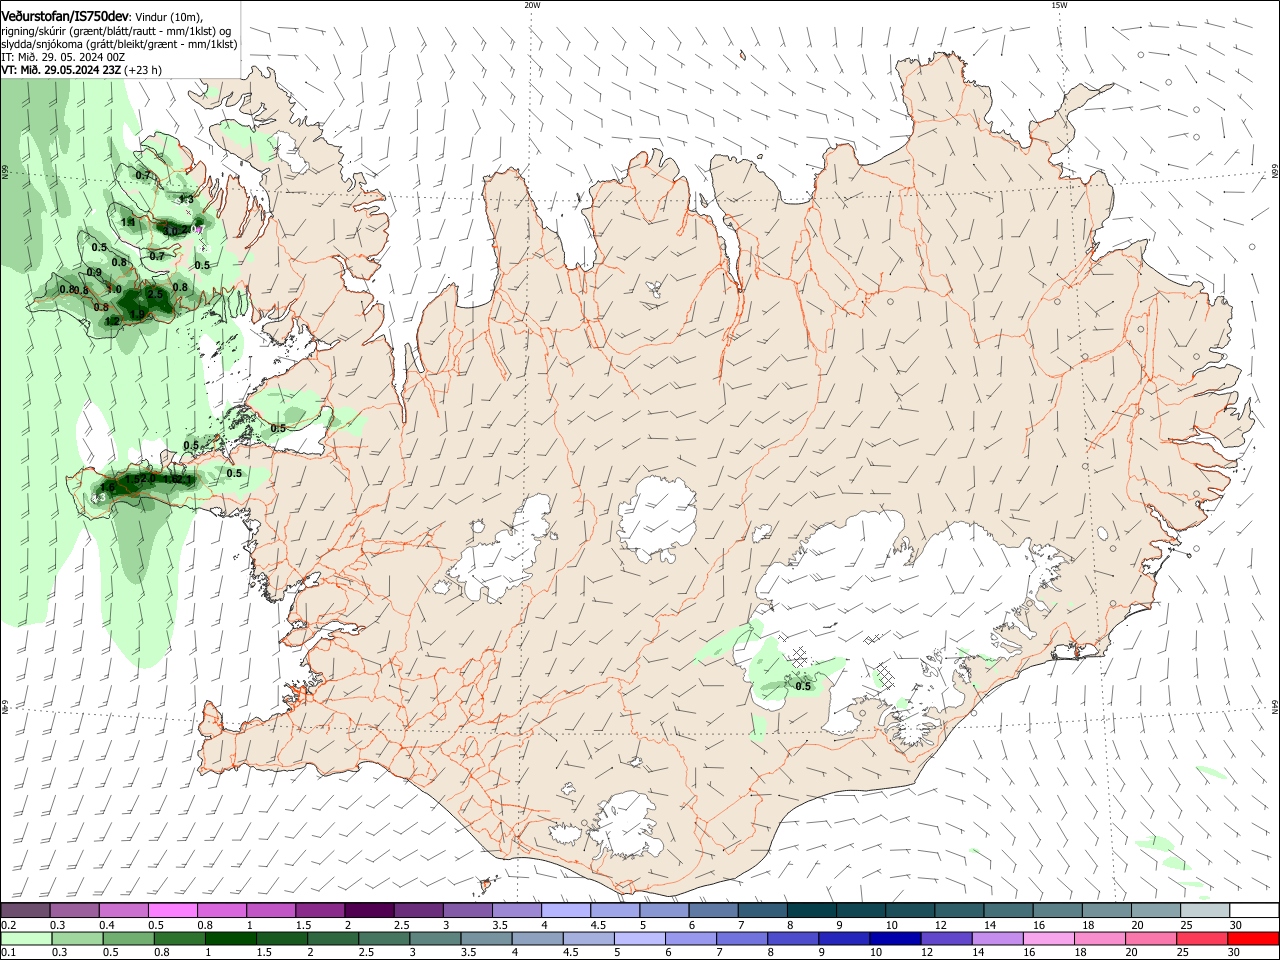The height and width of the screenshot is (960, 1280).
Task: Click the 'slydda/snjókoma' legend description line
Action: (x=119, y=44)
